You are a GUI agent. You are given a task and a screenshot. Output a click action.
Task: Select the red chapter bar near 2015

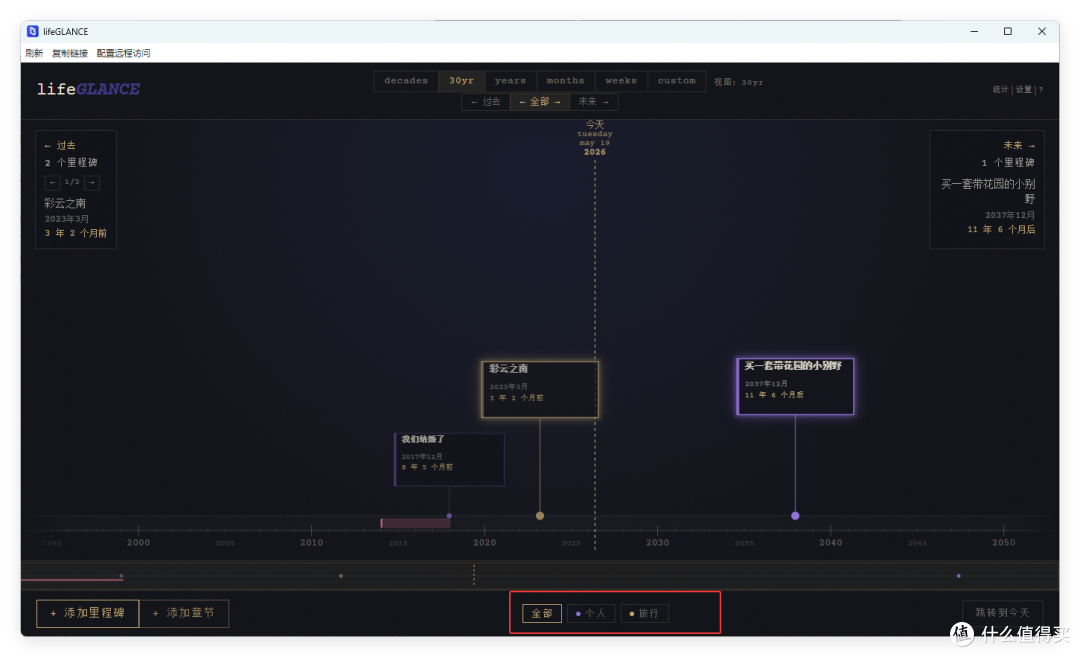click(x=415, y=523)
